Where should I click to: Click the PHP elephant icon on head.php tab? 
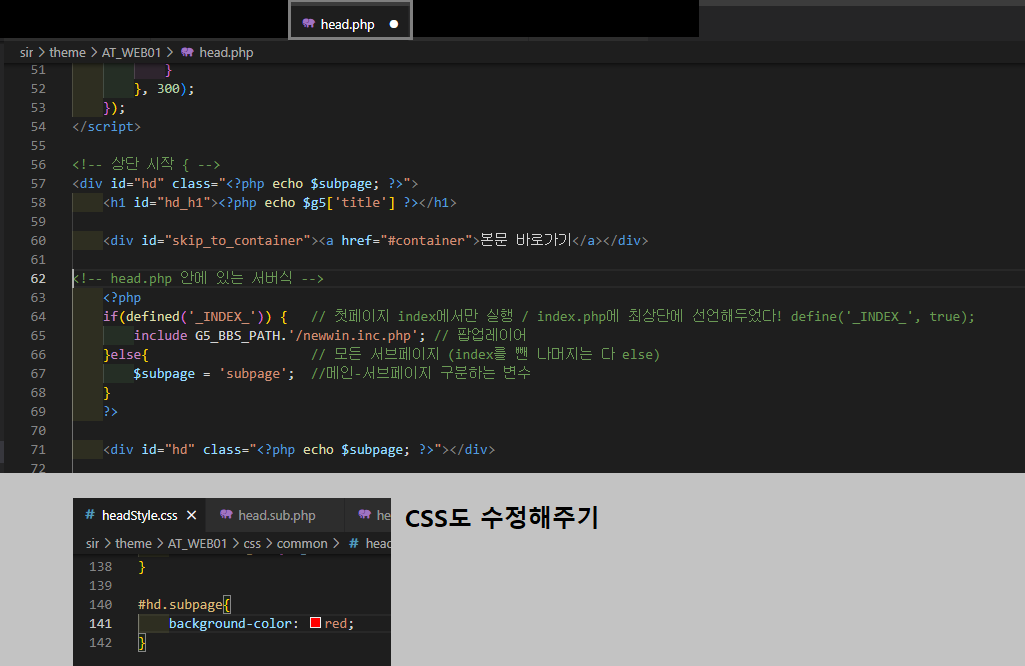(x=309, y=24)
